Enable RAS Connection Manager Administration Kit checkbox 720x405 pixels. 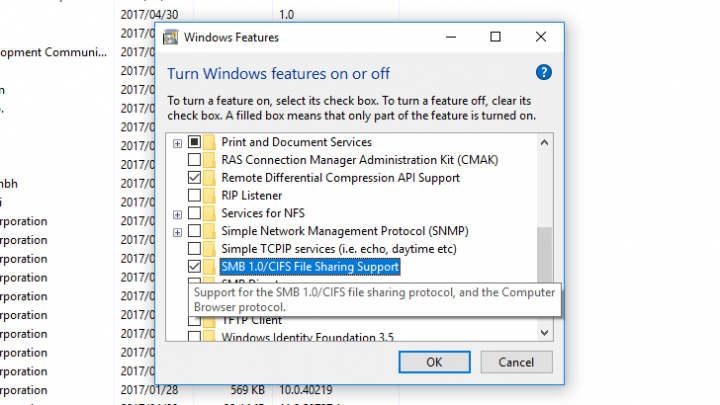click(x=194, y=160)
